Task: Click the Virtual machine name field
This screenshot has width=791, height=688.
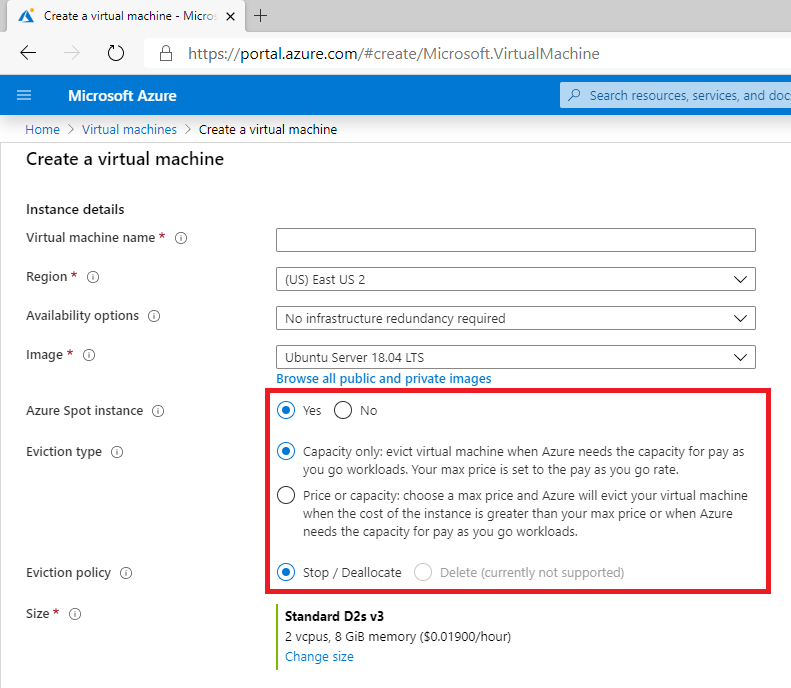Action: (516, 240)
